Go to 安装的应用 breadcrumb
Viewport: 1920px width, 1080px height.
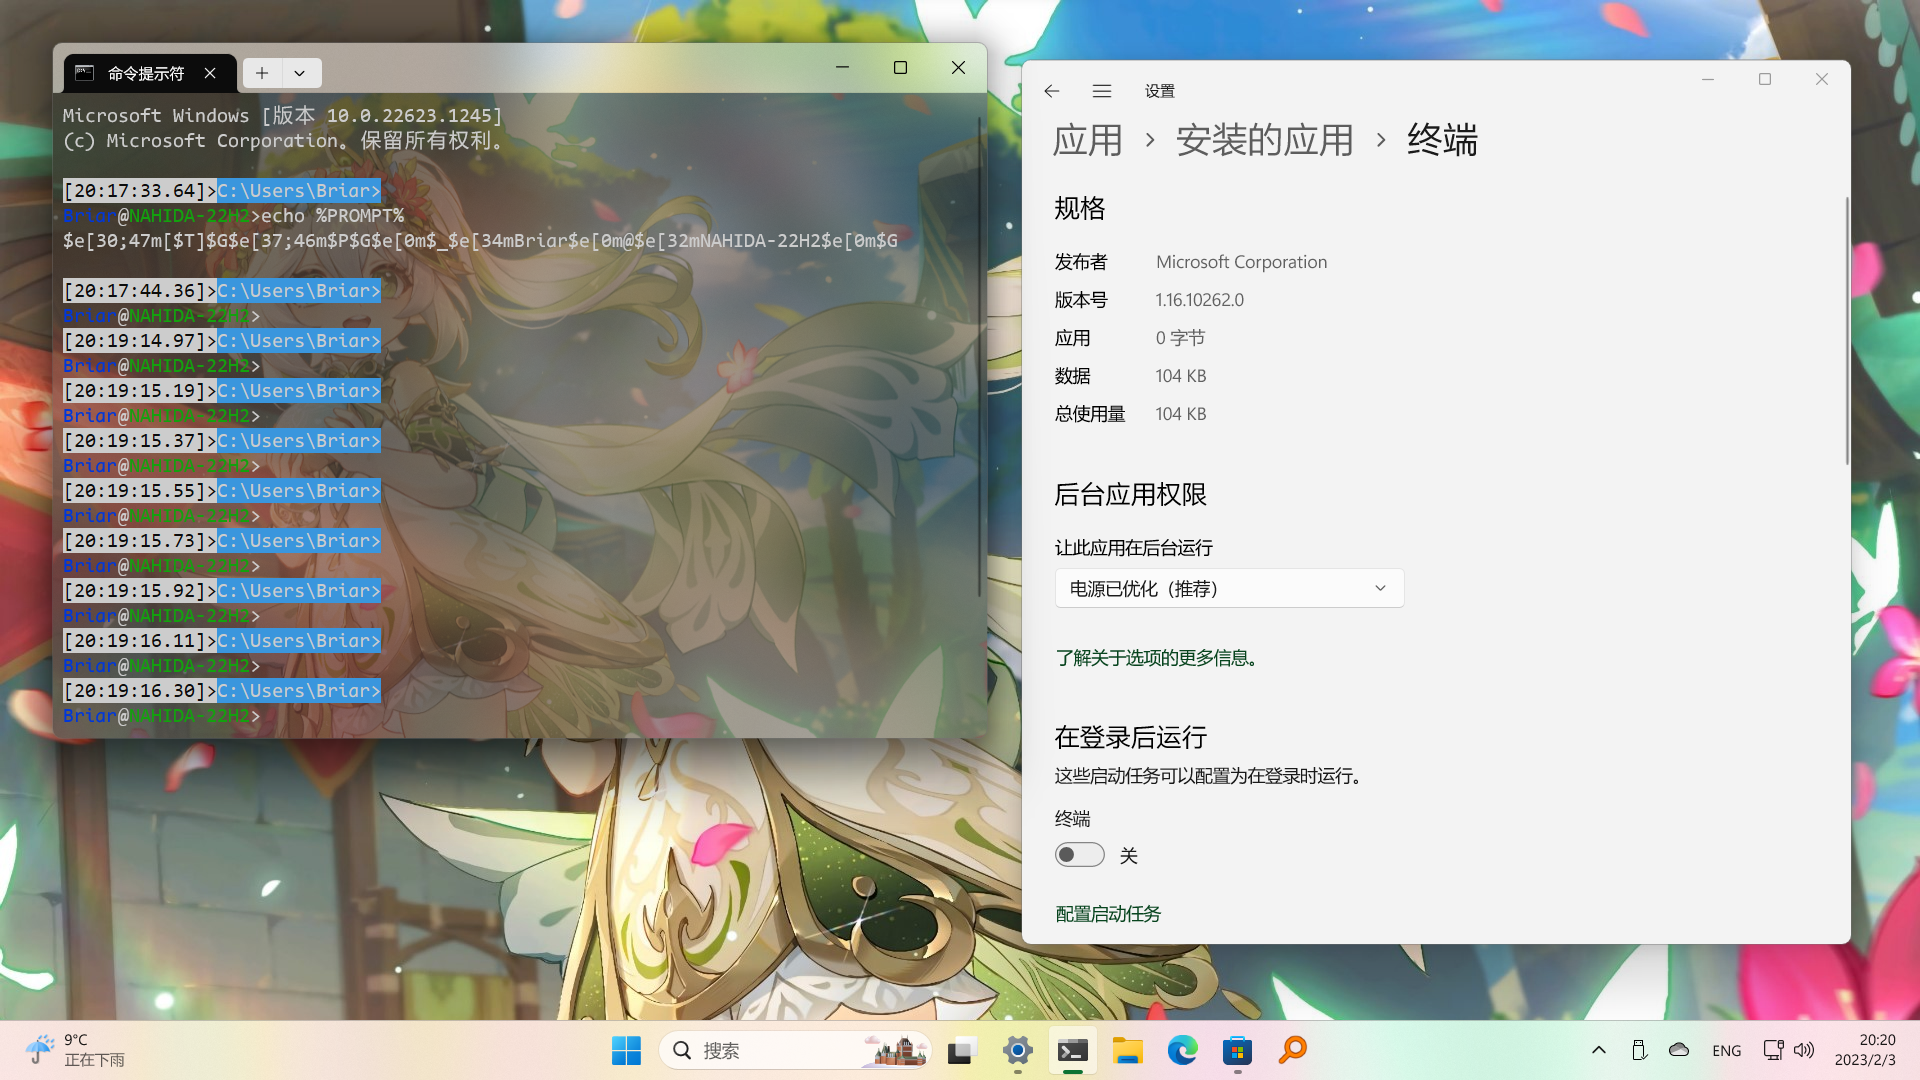(x=1264, y=140)
